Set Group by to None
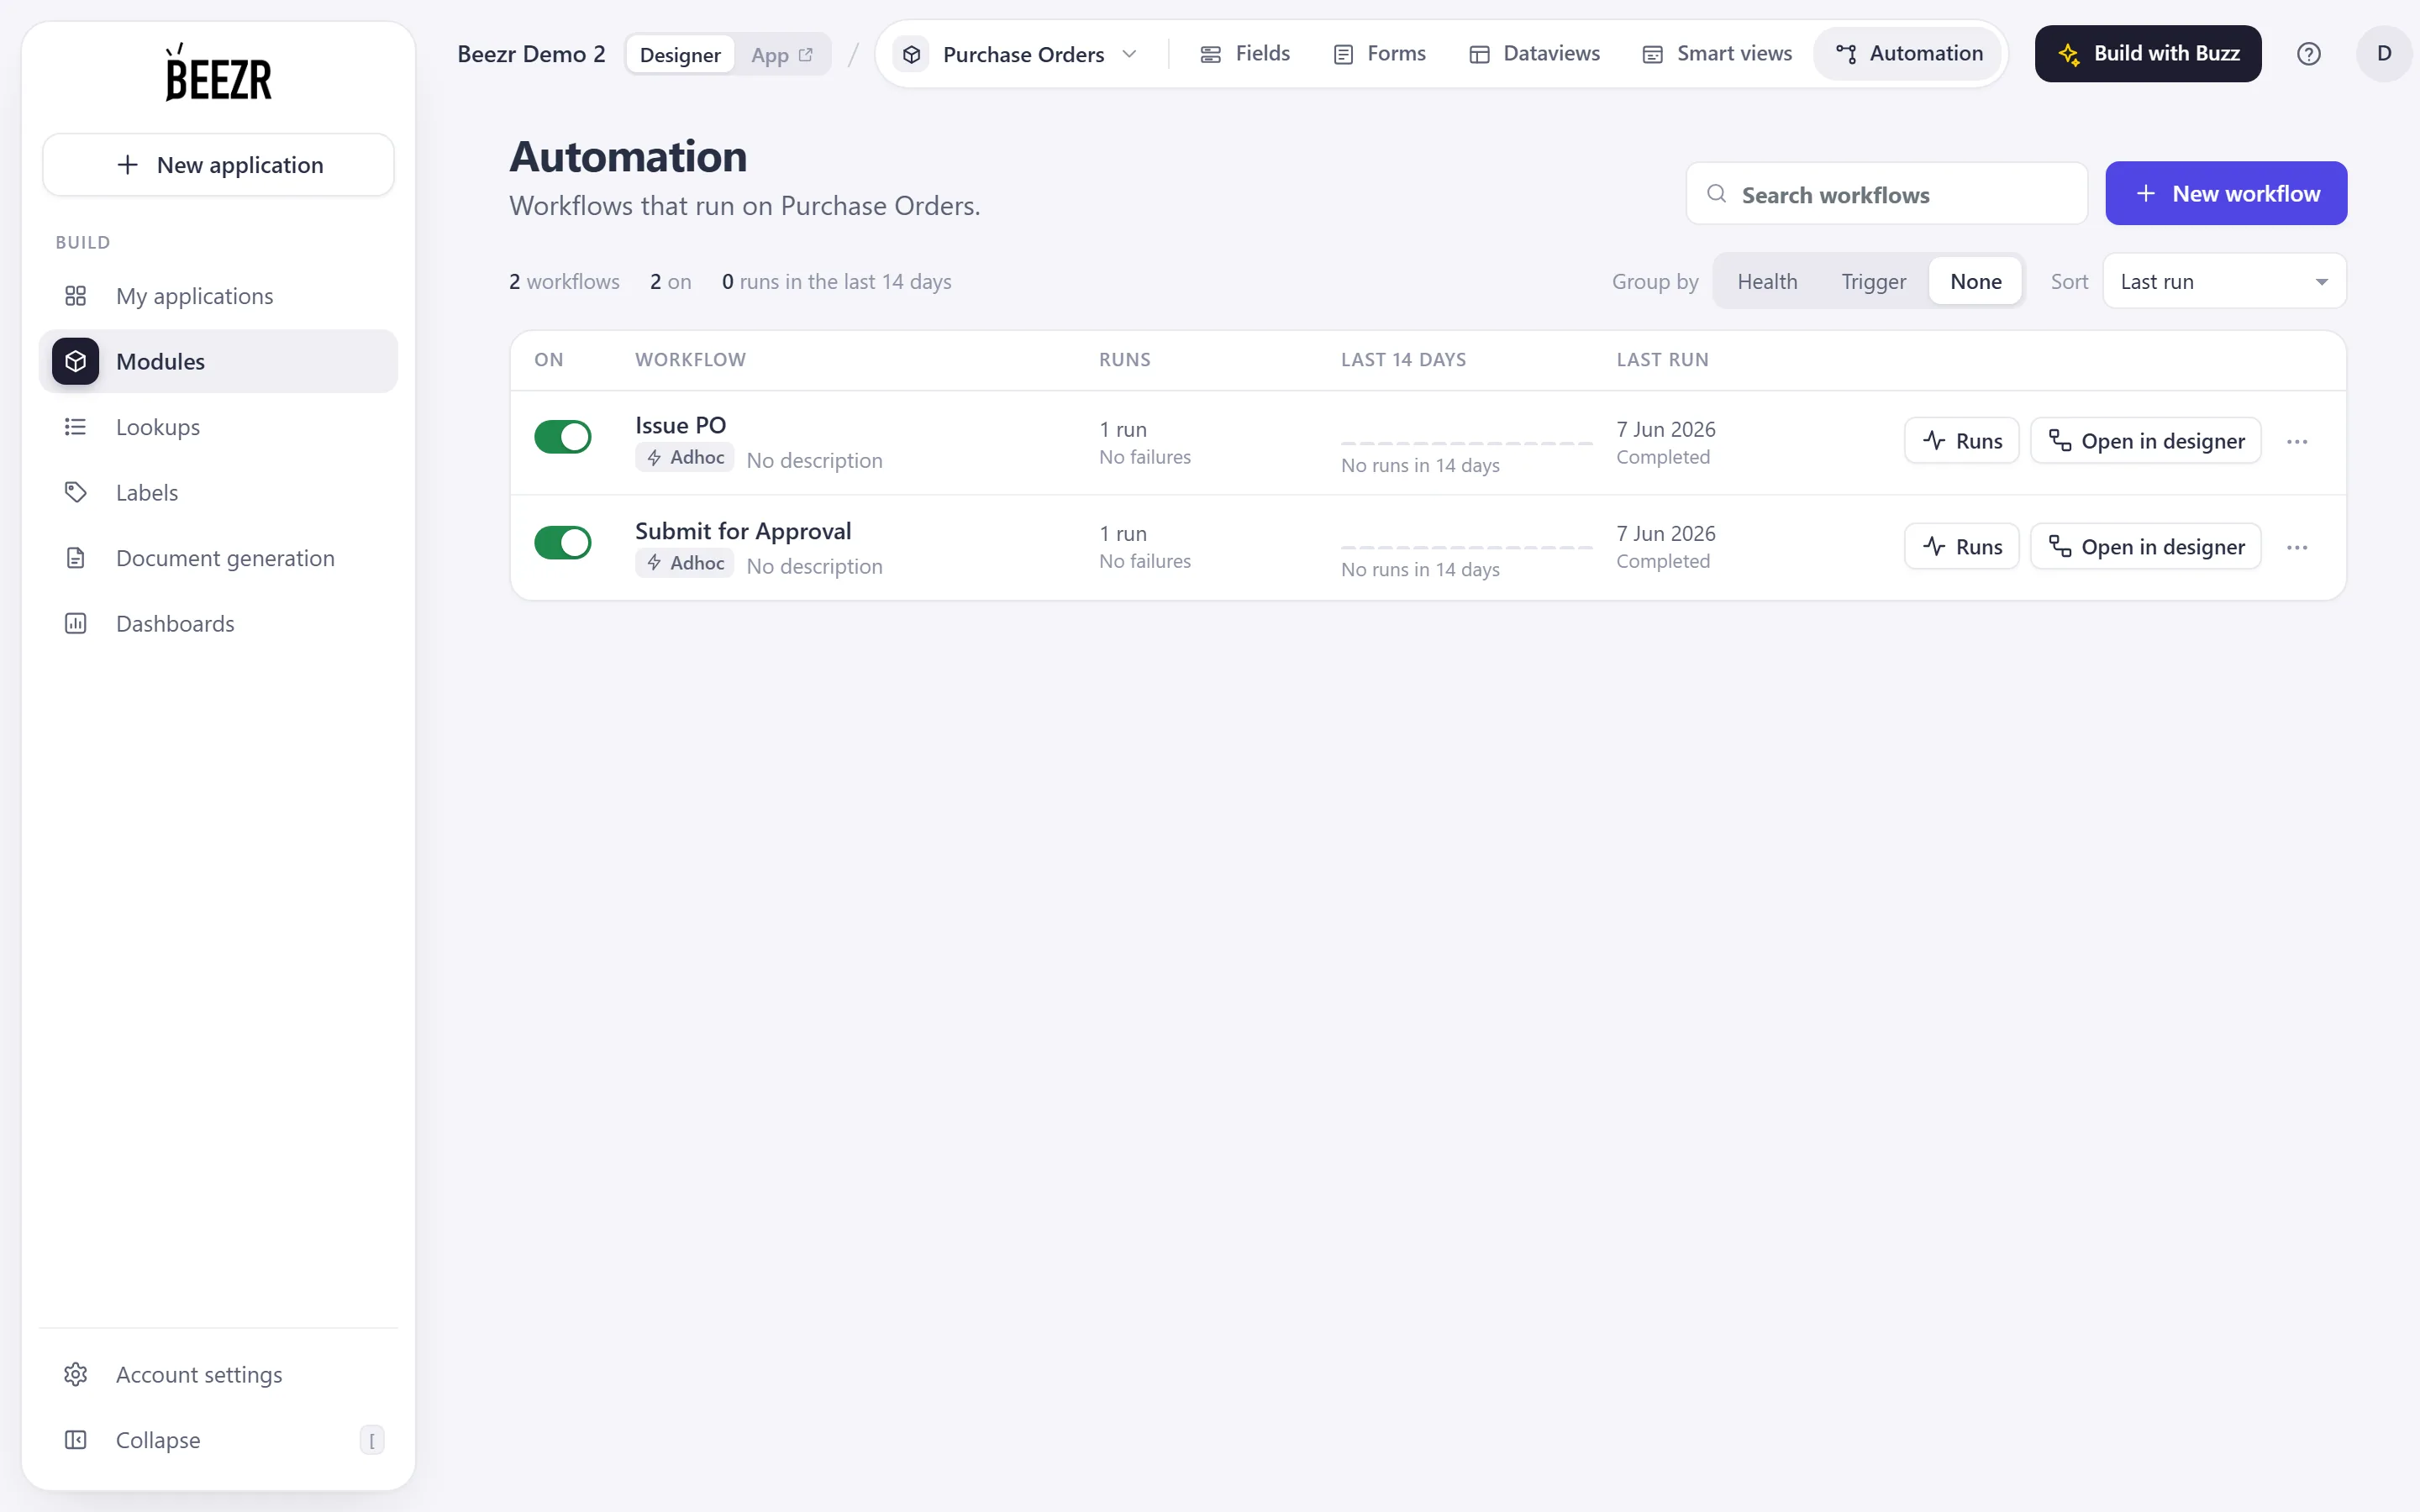The width and height of the screenshot is (2420, 1512). coord(1975,282)
